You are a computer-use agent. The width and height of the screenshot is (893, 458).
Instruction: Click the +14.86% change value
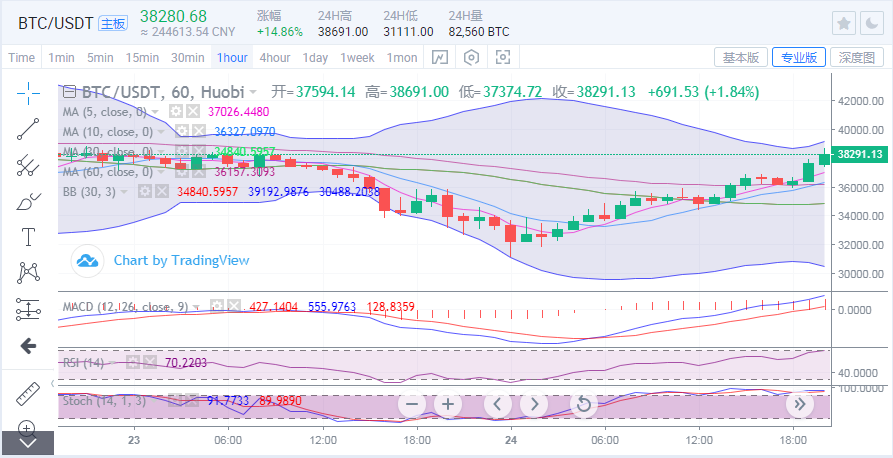(x=280, y=32)
